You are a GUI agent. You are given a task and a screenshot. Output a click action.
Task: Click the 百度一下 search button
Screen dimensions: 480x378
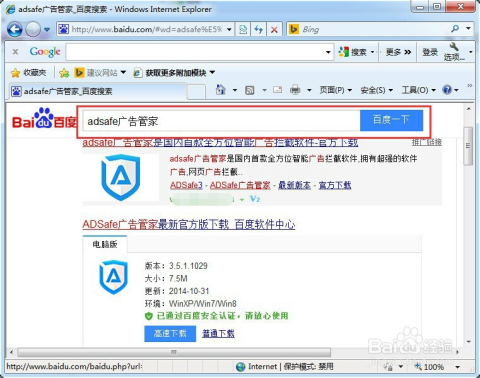pos(391,120)
